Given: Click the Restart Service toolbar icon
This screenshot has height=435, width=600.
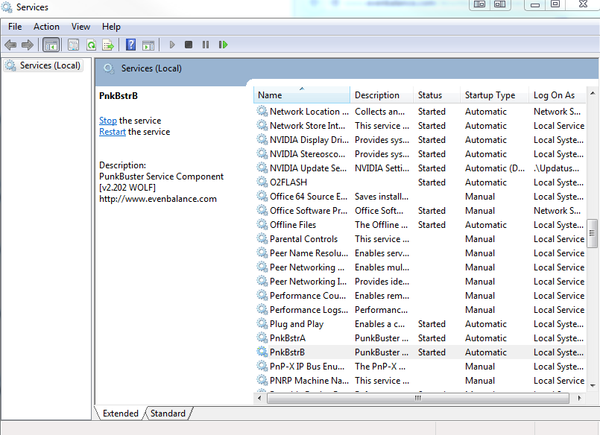Looking at the screenshot, I should [223, 45].
